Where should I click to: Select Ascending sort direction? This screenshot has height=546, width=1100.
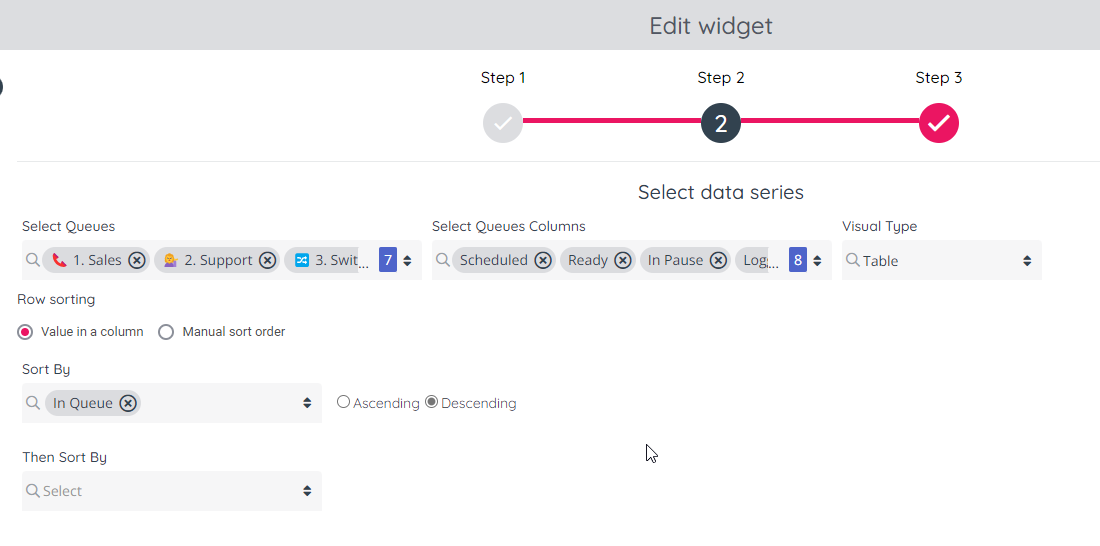[x=344, y=402]
